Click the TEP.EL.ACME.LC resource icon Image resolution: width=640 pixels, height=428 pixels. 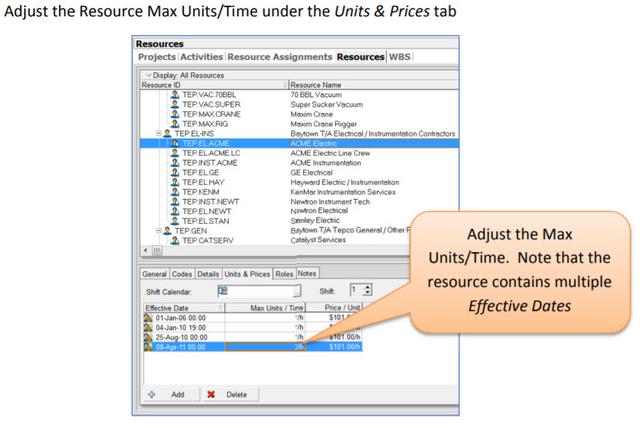tap(175, 153)
